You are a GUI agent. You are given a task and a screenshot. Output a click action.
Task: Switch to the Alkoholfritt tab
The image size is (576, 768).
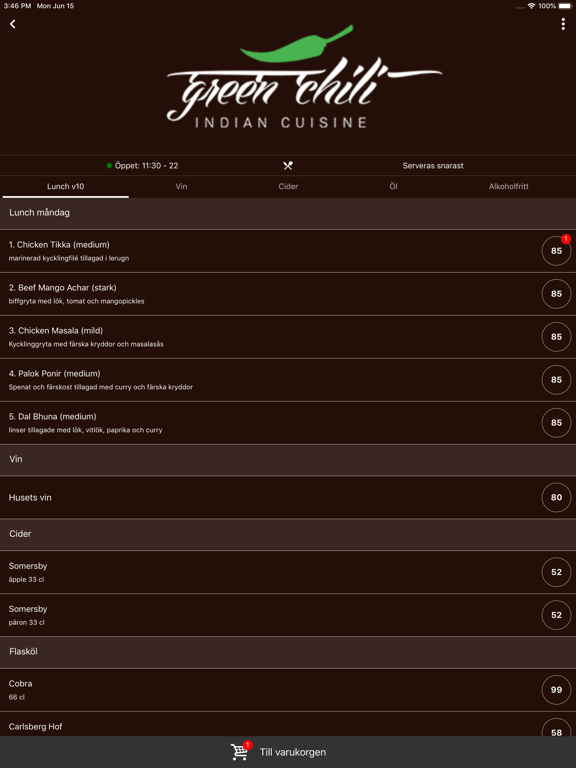point(508,187)
